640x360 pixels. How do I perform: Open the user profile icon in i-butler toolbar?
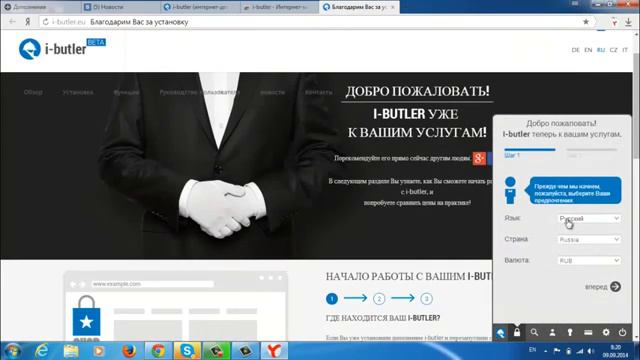coord(552,333)
